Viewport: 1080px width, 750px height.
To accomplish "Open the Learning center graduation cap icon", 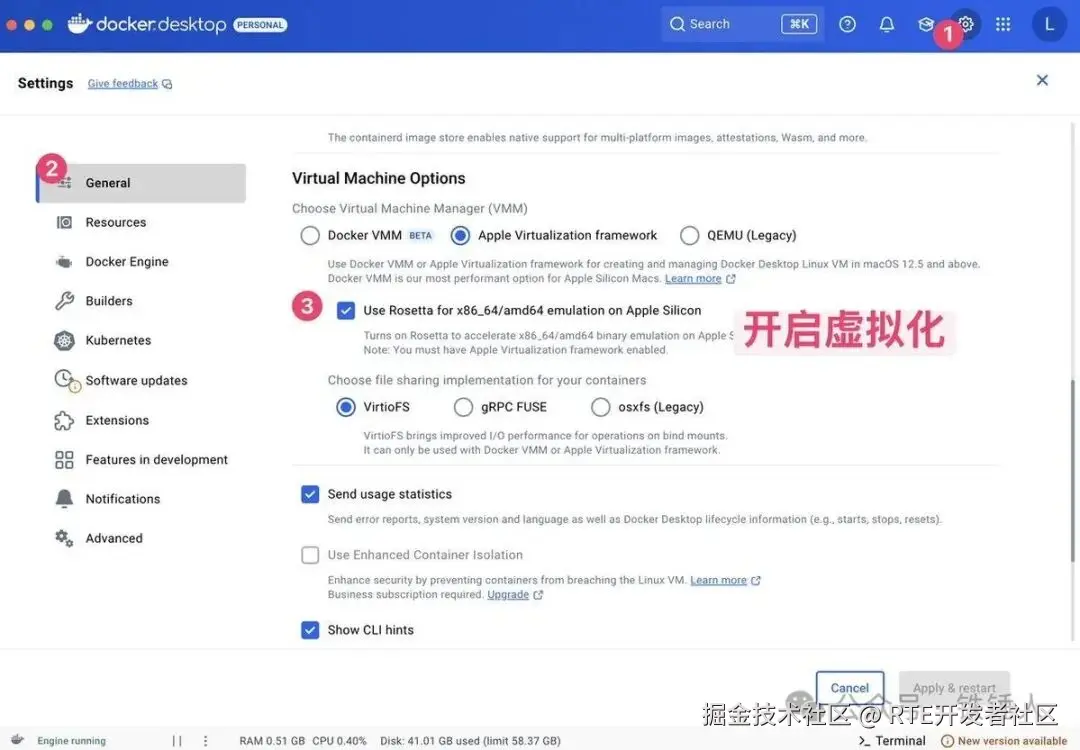I will [926, 24].
